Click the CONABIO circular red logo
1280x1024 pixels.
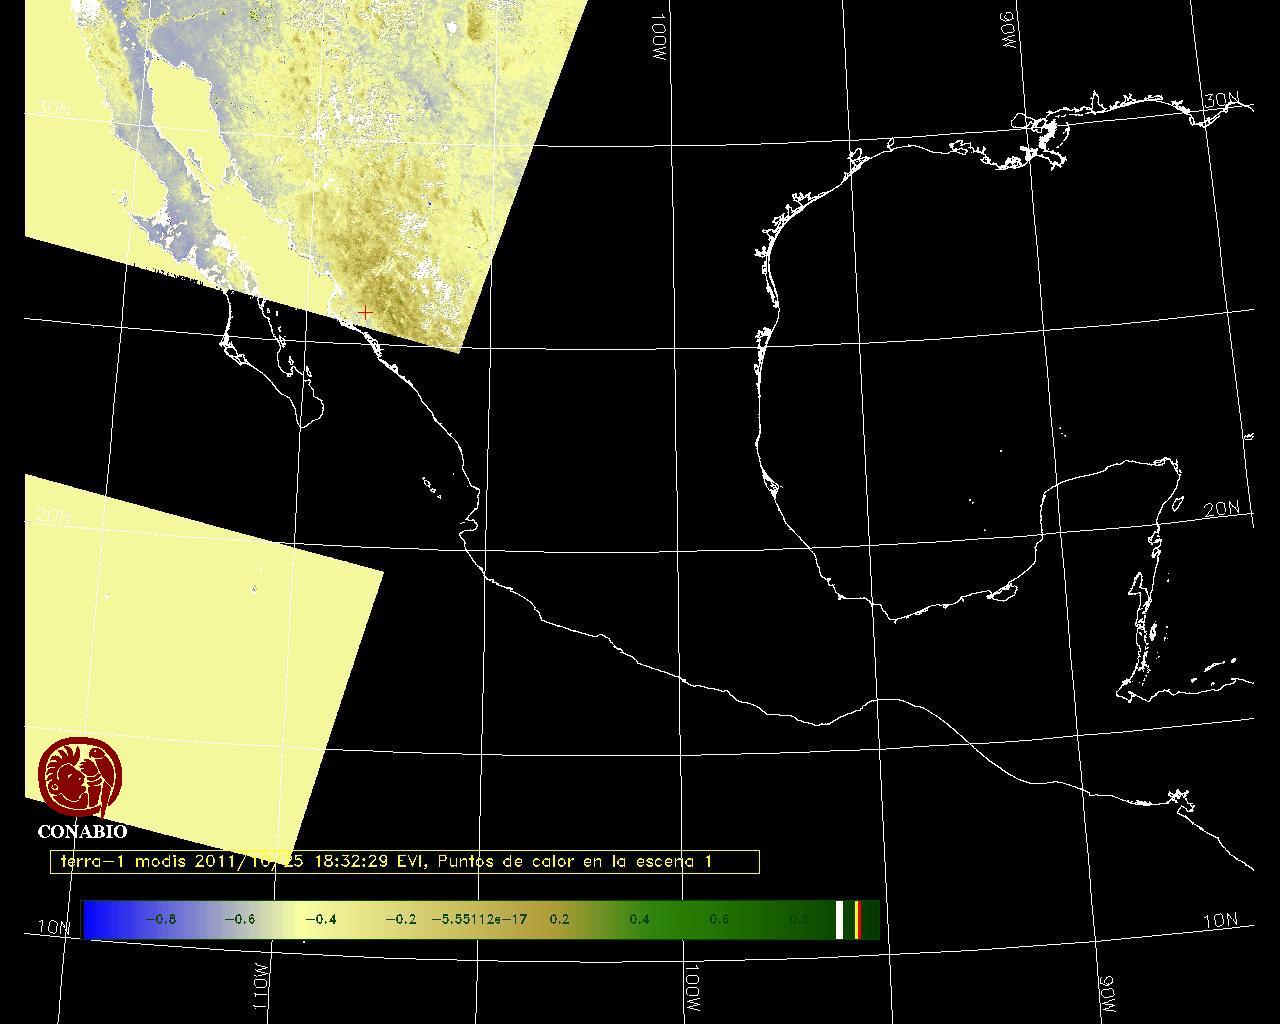click(80, 777)
